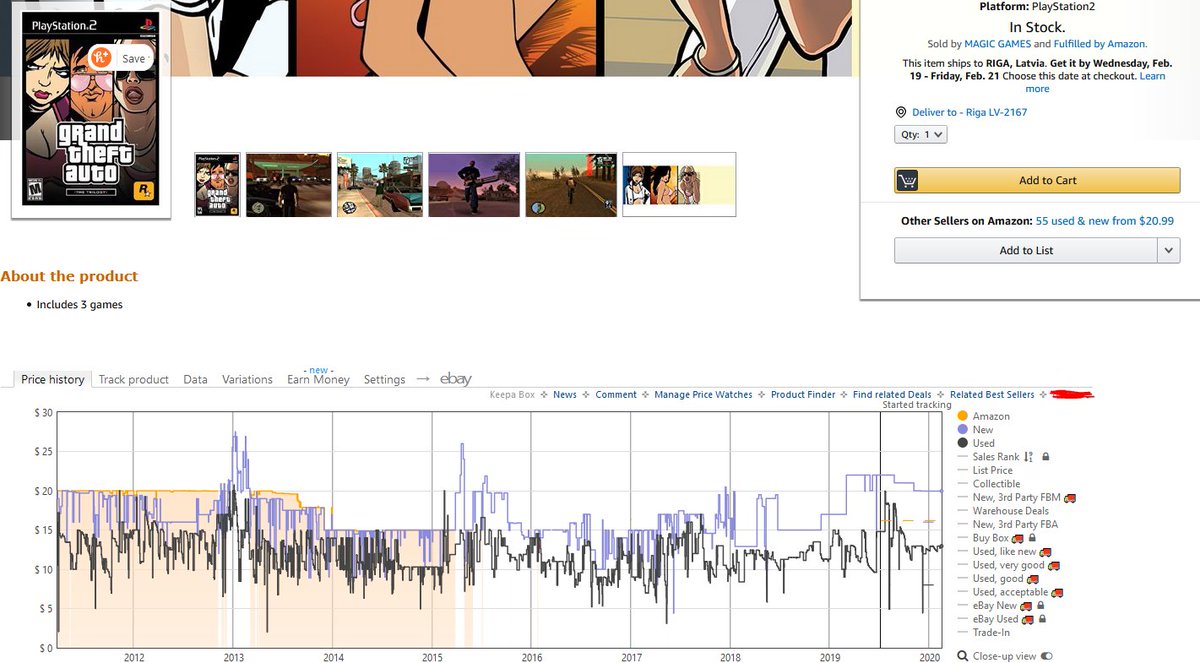Screen dimensions: 1200x663
Task: Show the New, 3rd Party FBA series
Action: tap(1008, 524)
